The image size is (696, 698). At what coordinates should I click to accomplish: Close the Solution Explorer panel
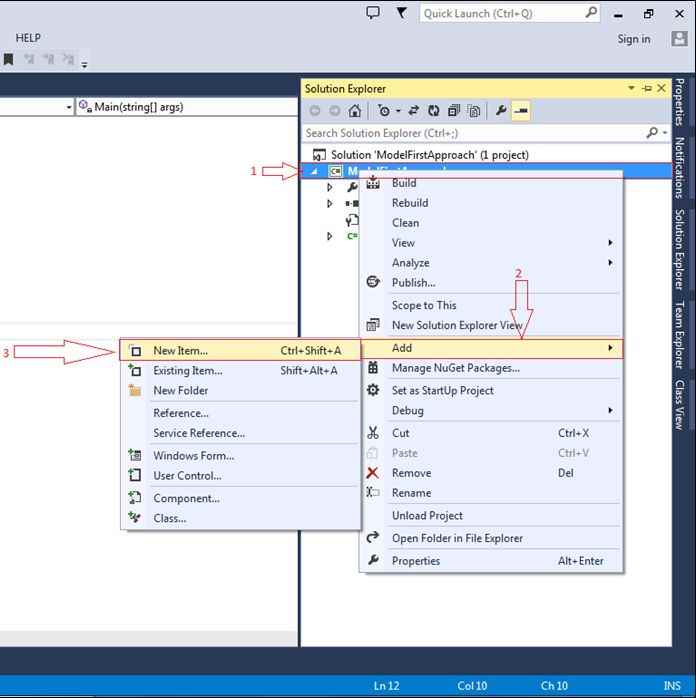click(662, 88)
